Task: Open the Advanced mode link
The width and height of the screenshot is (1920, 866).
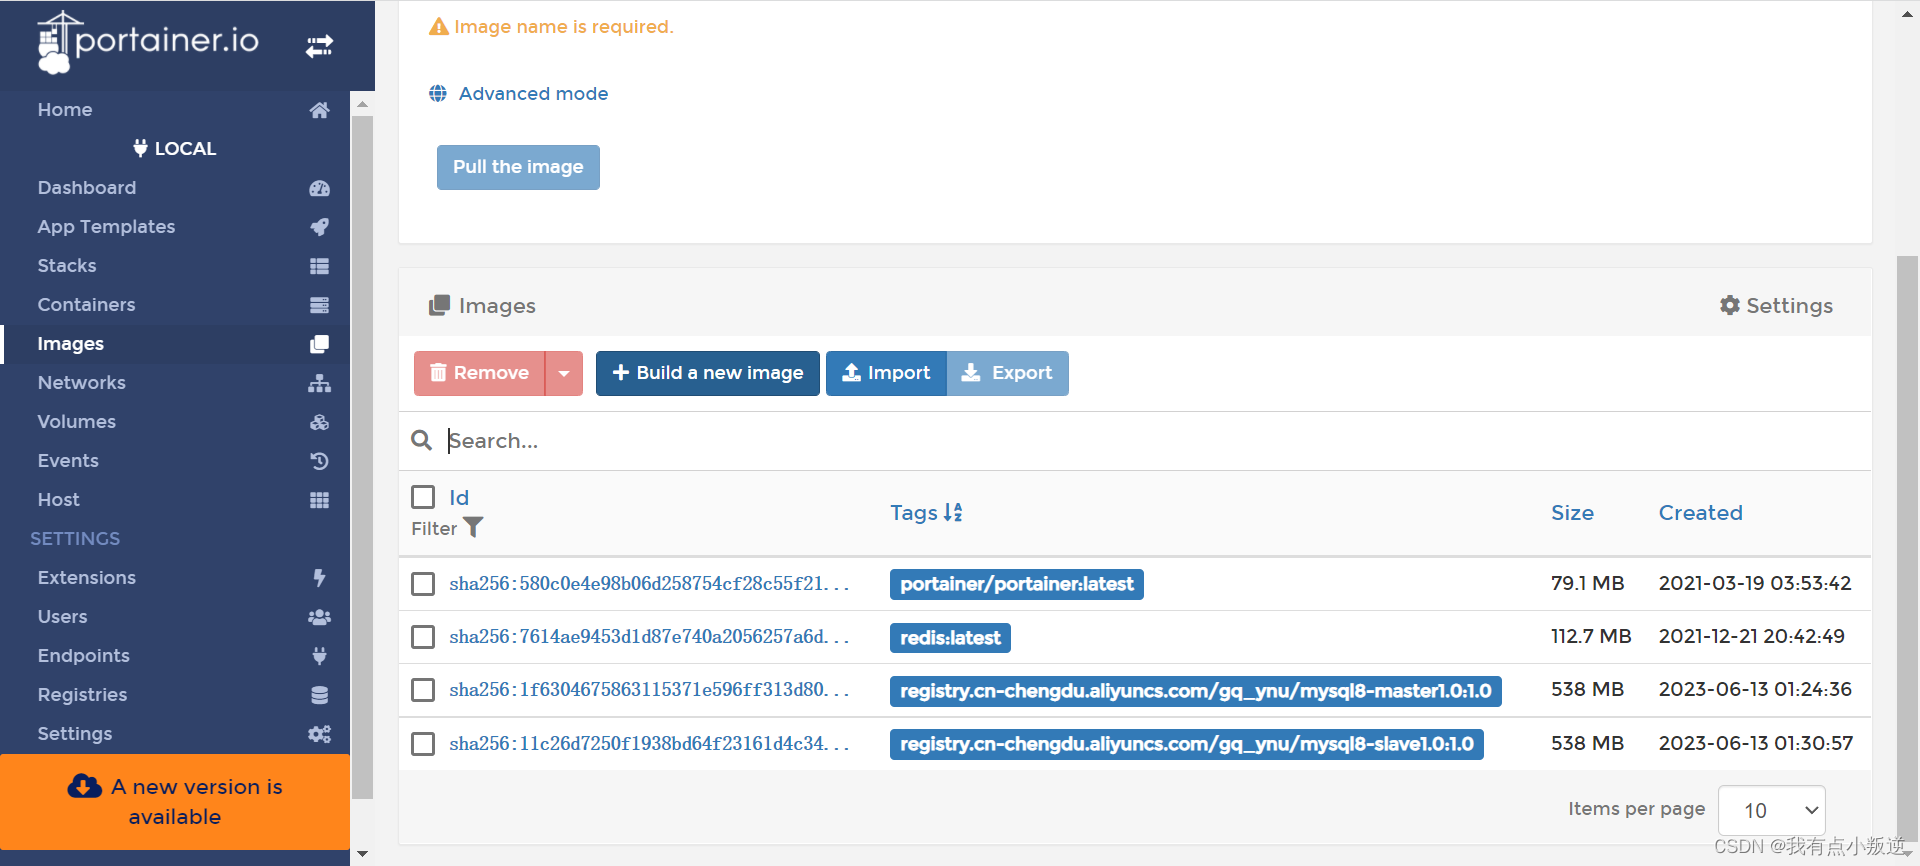Action: pos(534,94)
